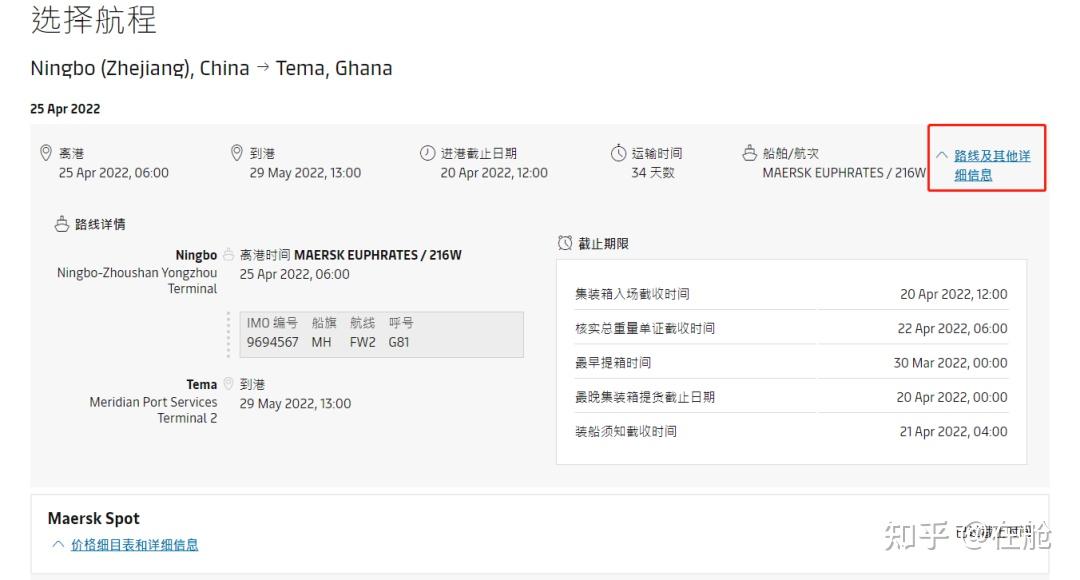
Task: Open the 路线及其他详细信息 link
Action: (991, 165)
